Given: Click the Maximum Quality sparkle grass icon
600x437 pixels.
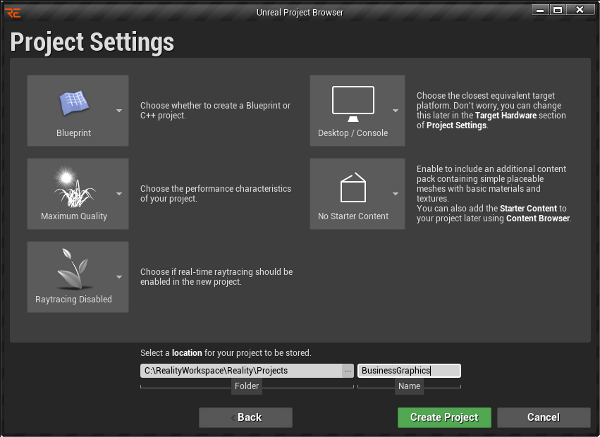Looking at the screenshot, I should point(74,185).
